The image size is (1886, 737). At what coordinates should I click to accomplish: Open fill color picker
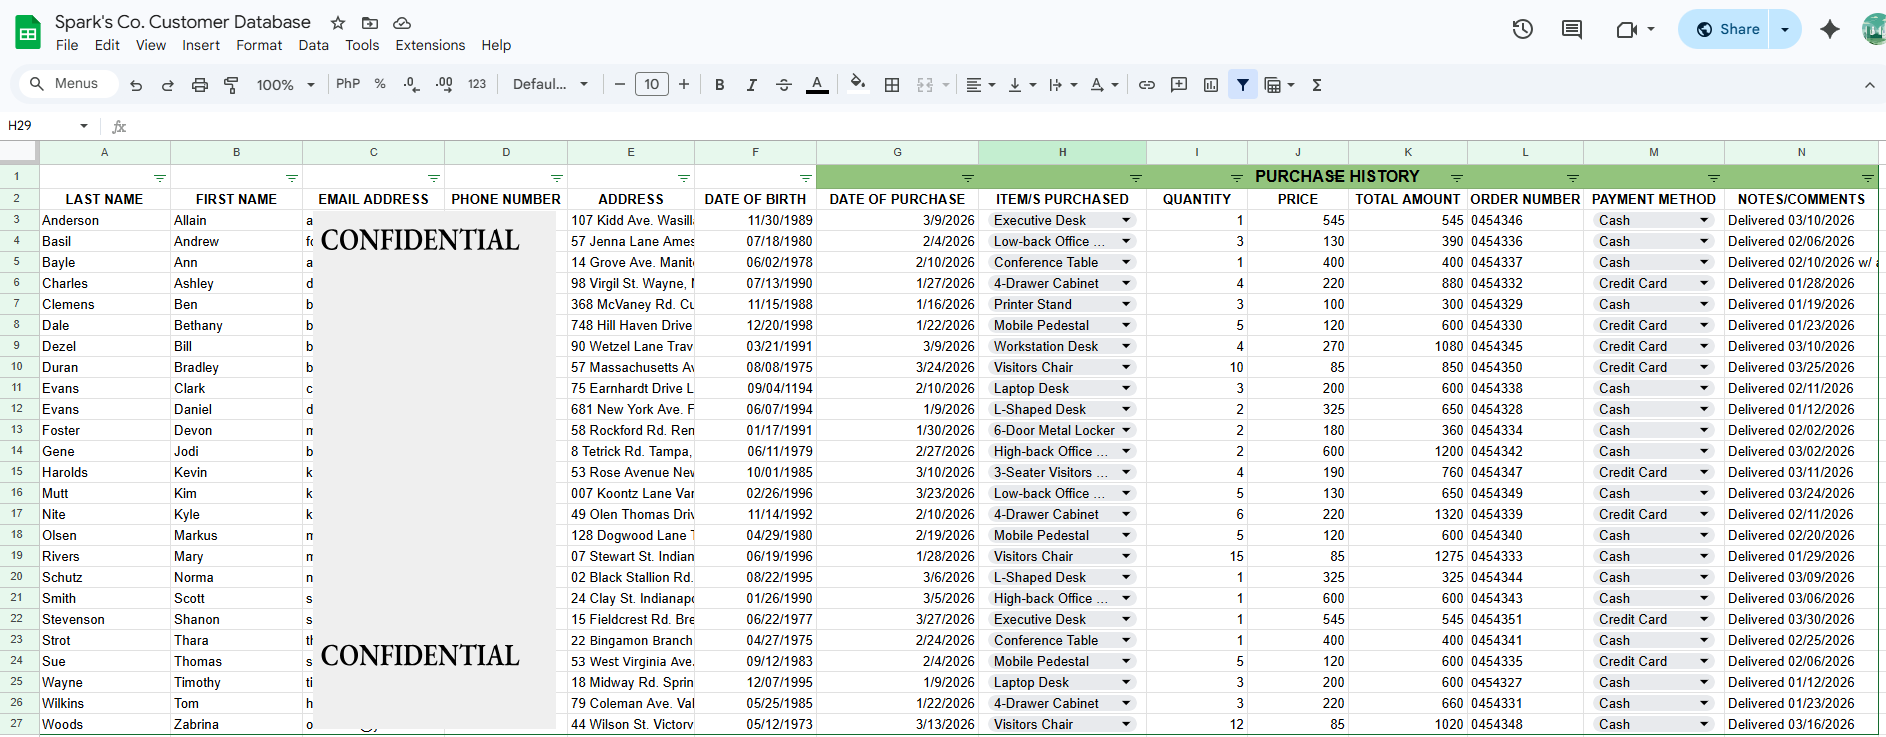857,84
